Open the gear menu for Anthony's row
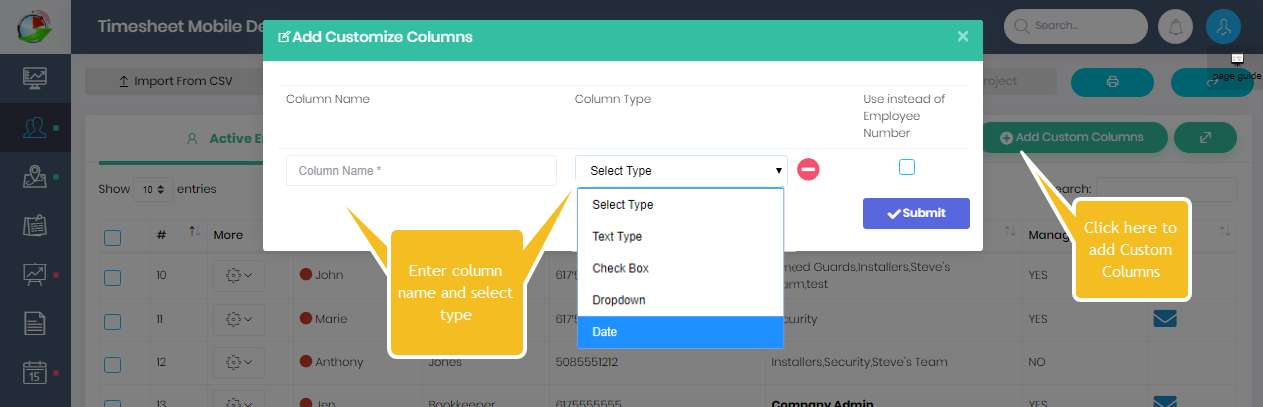 click(x=239, y=362)
